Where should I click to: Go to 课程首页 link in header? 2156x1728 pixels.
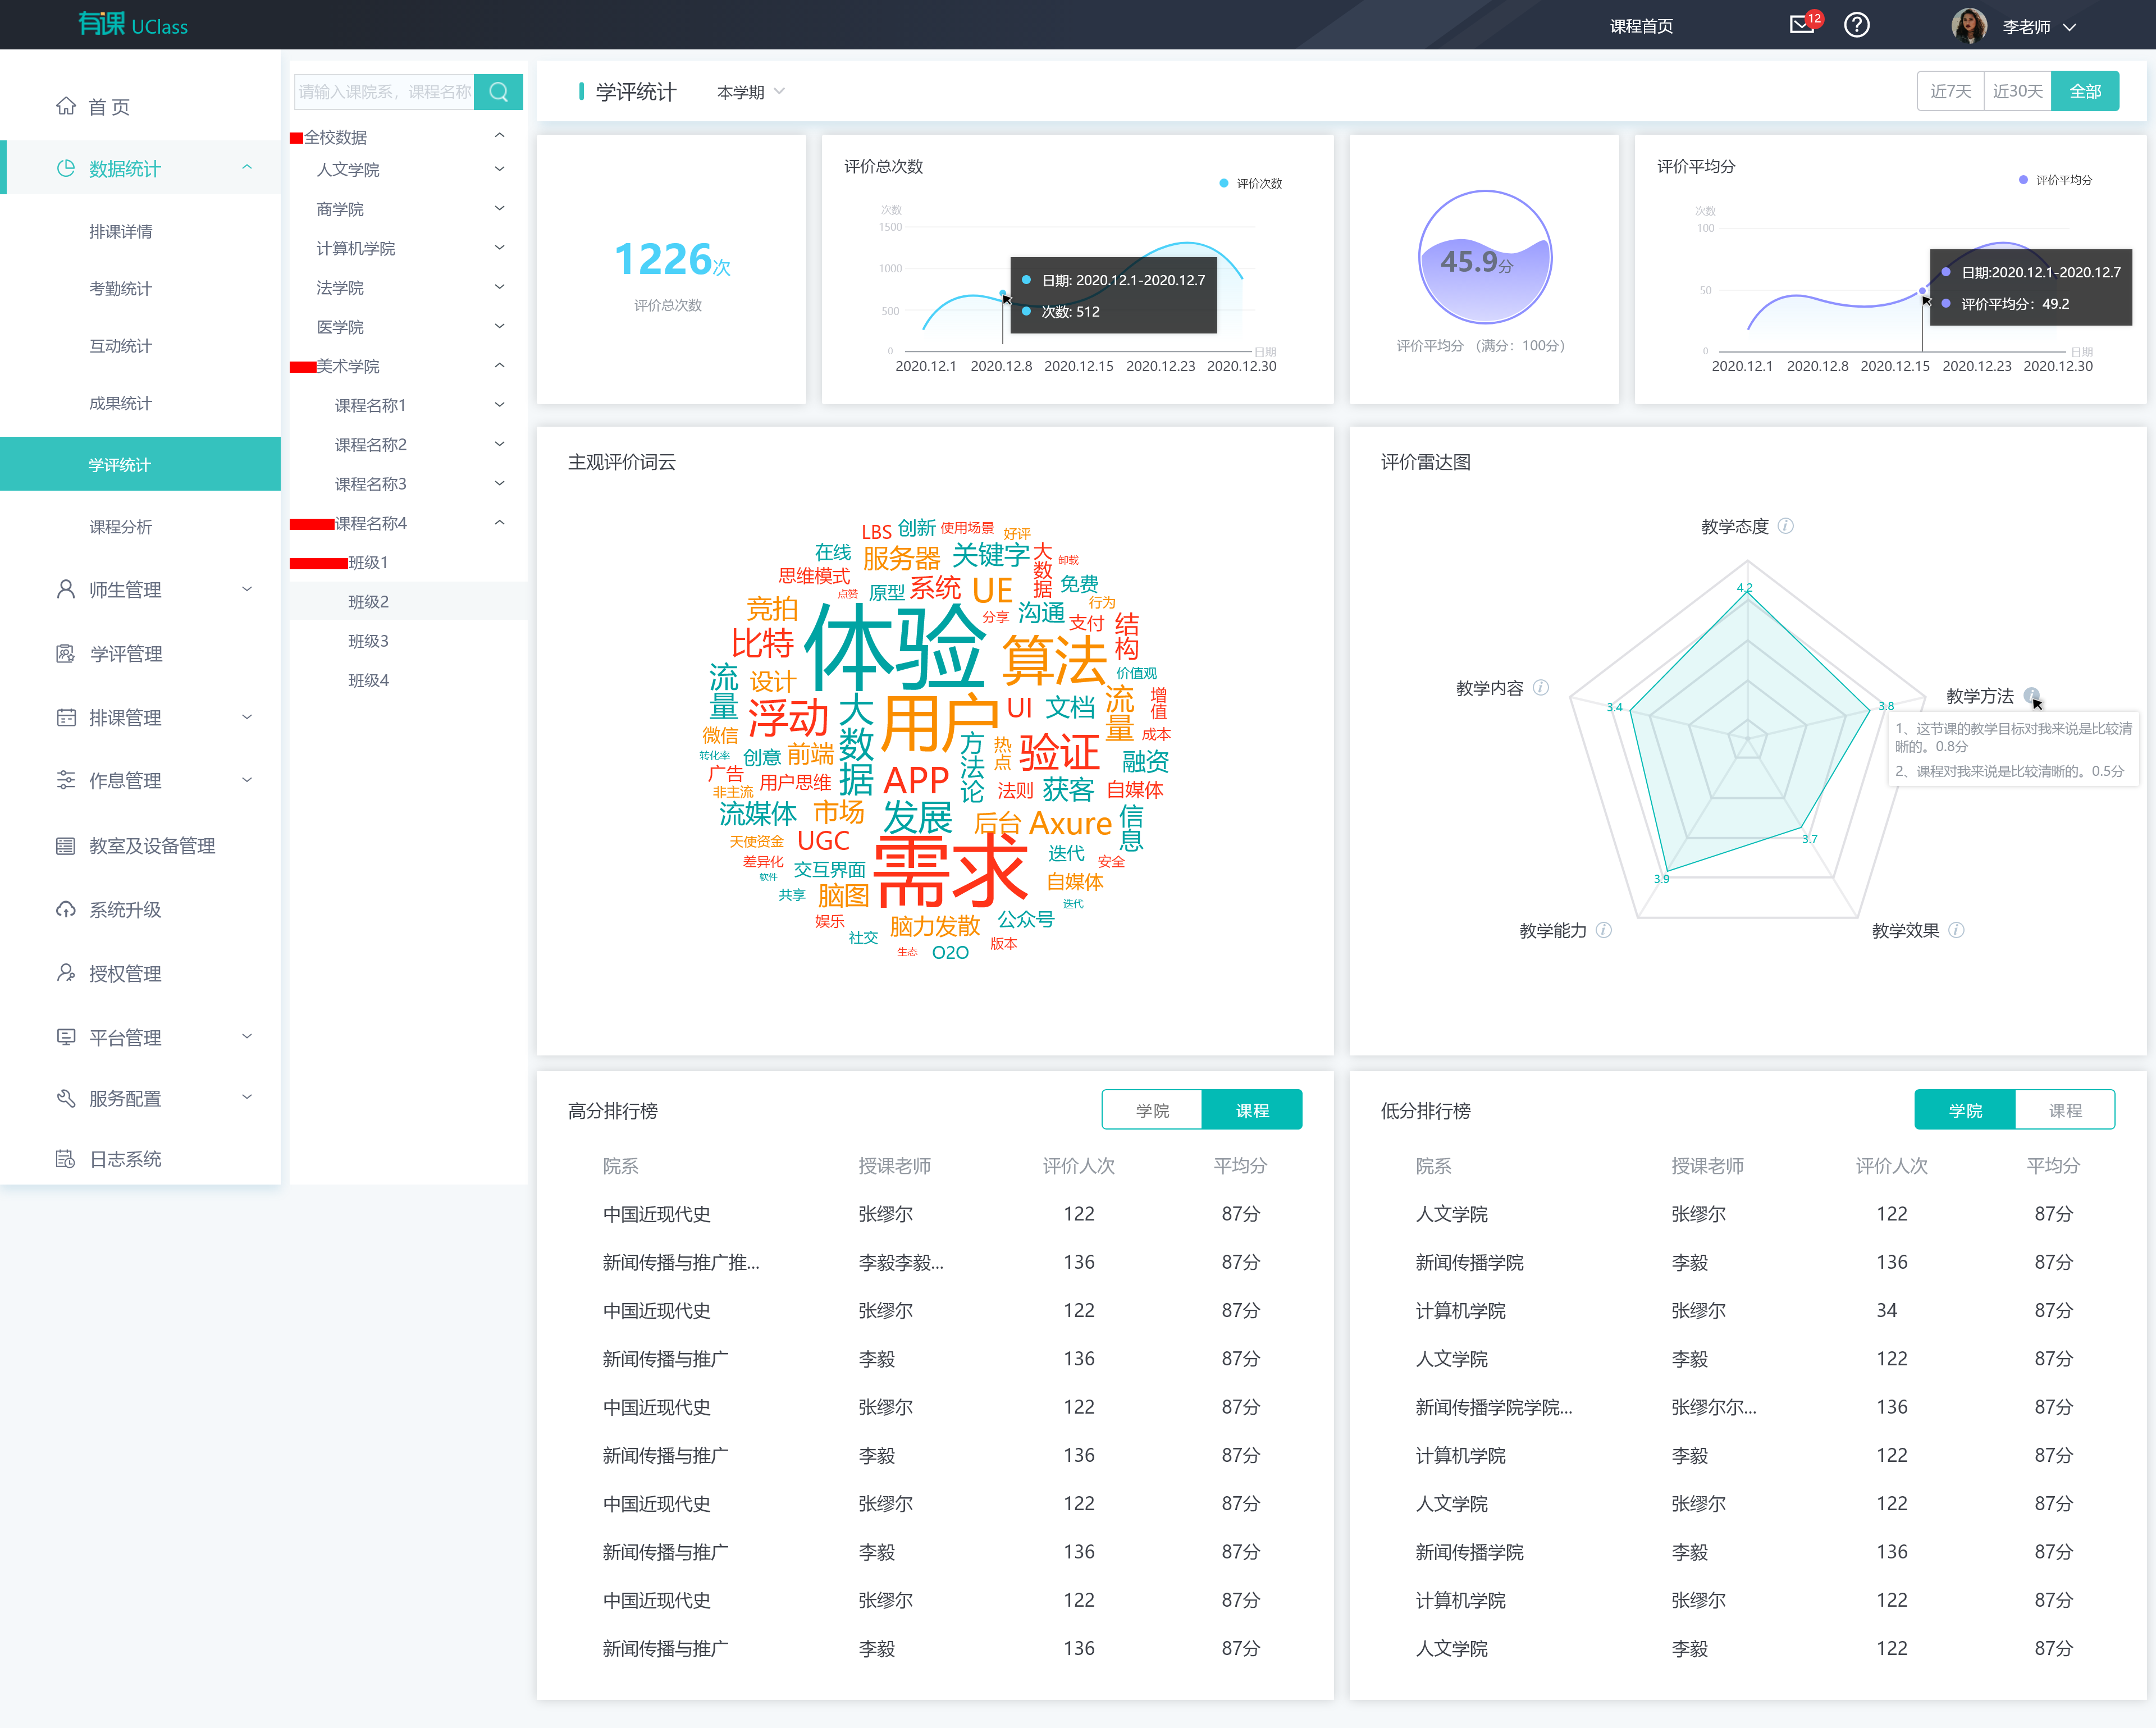pos(1641,26)
